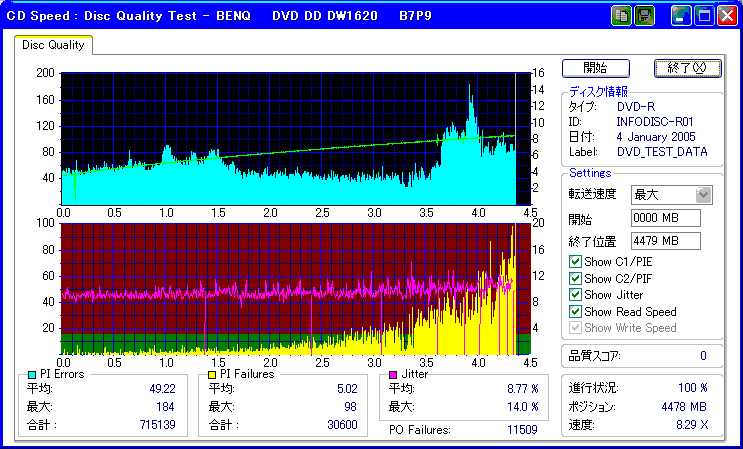Screen dimensions: 743x449
Task: Uncheck Show C1/PIE checkbox
Action: click(575, 261)
